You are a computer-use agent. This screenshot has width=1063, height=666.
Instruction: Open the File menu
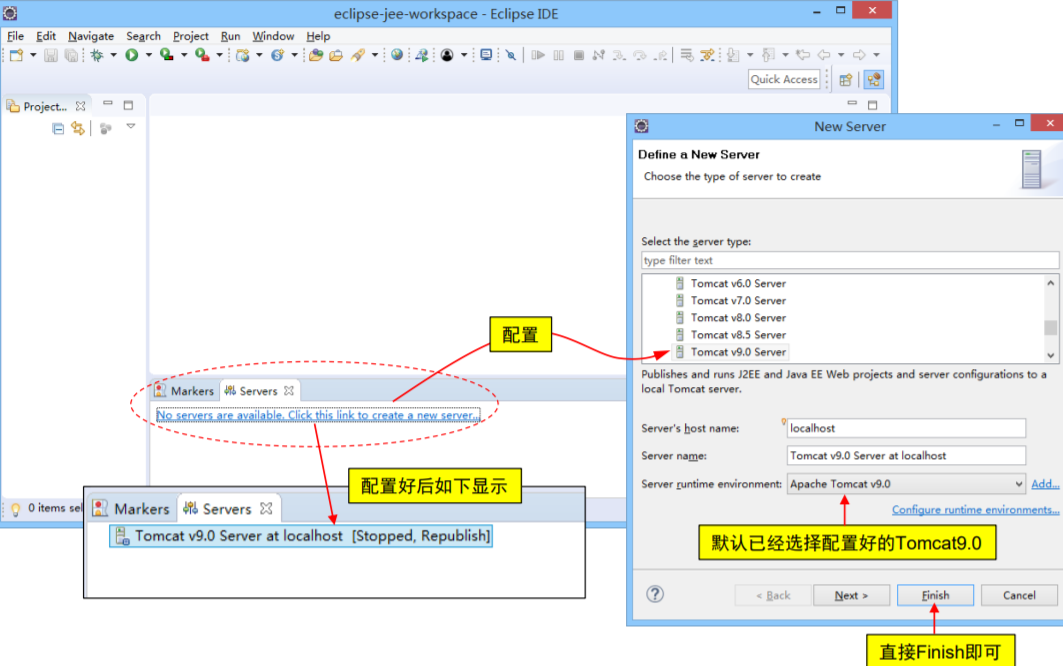point(16,36)
